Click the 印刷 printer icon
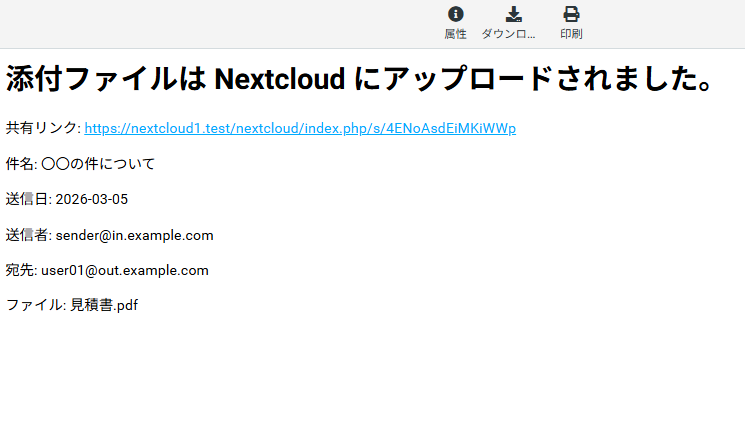The height and width of the screenshot is (421, 745). [571, 14]
